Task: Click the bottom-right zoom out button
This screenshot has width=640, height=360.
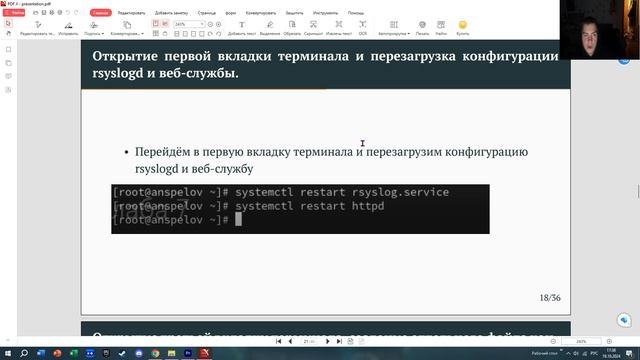Action: point(553,341)
